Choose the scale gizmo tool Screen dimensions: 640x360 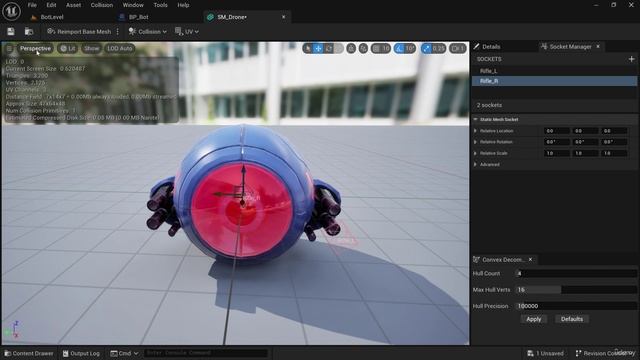pyautogui.click(x=339, y=49)
